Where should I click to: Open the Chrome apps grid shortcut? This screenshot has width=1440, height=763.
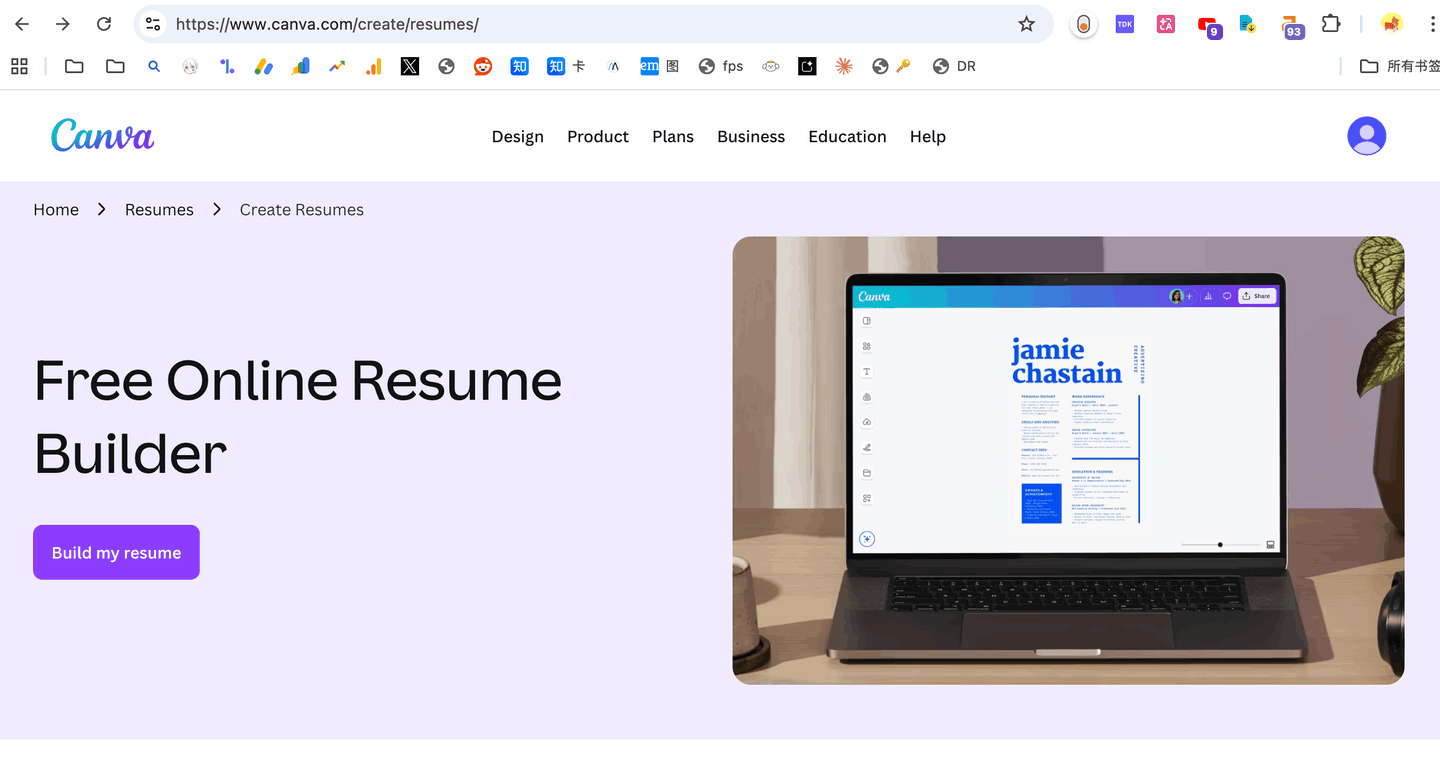click(x=19, y=66)
